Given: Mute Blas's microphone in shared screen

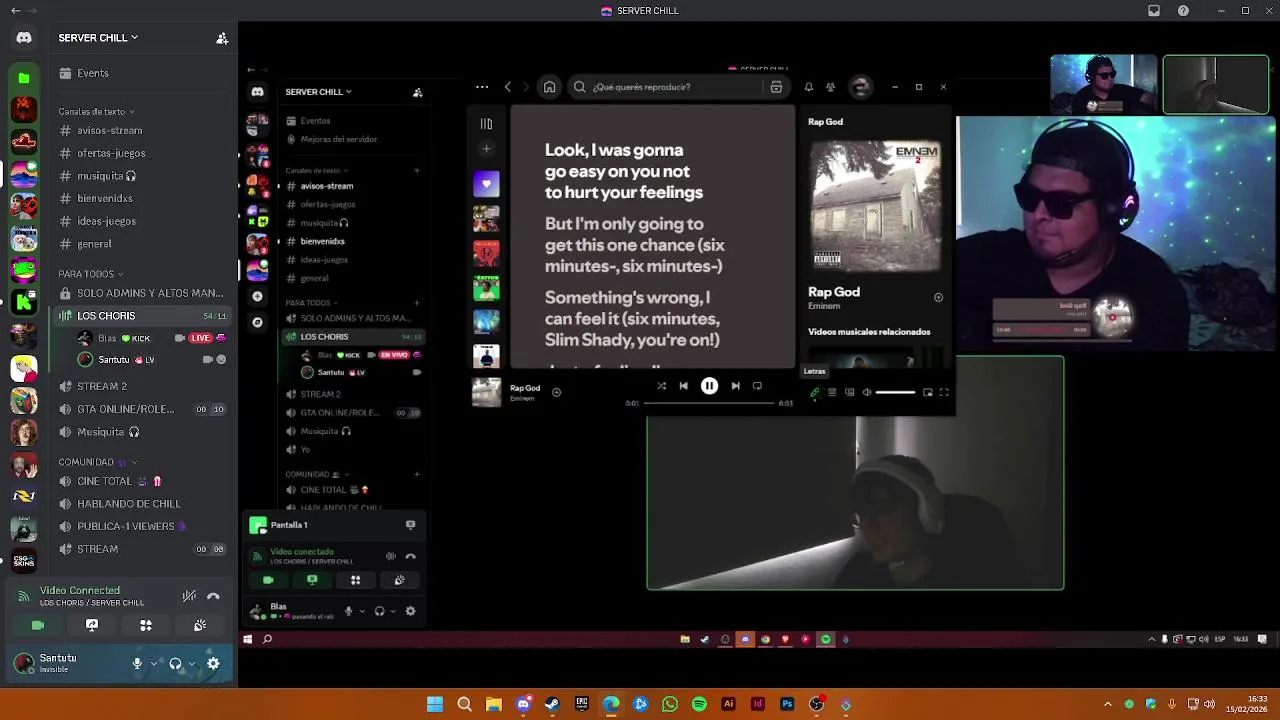Looking at the screenshot, I should [x=348, y=611].
